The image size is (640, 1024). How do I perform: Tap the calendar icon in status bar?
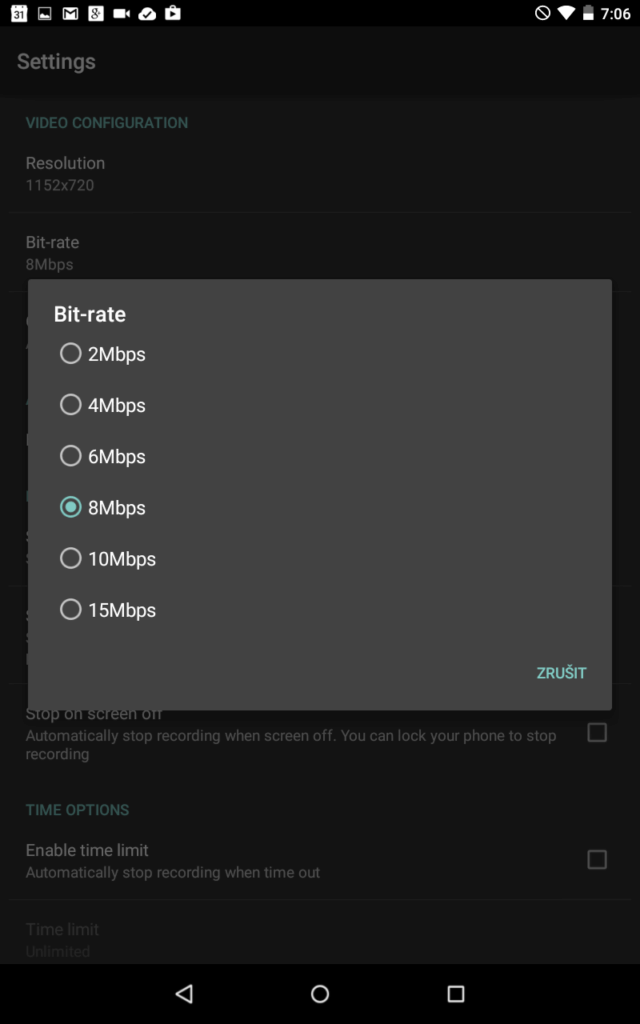[19, 13]
